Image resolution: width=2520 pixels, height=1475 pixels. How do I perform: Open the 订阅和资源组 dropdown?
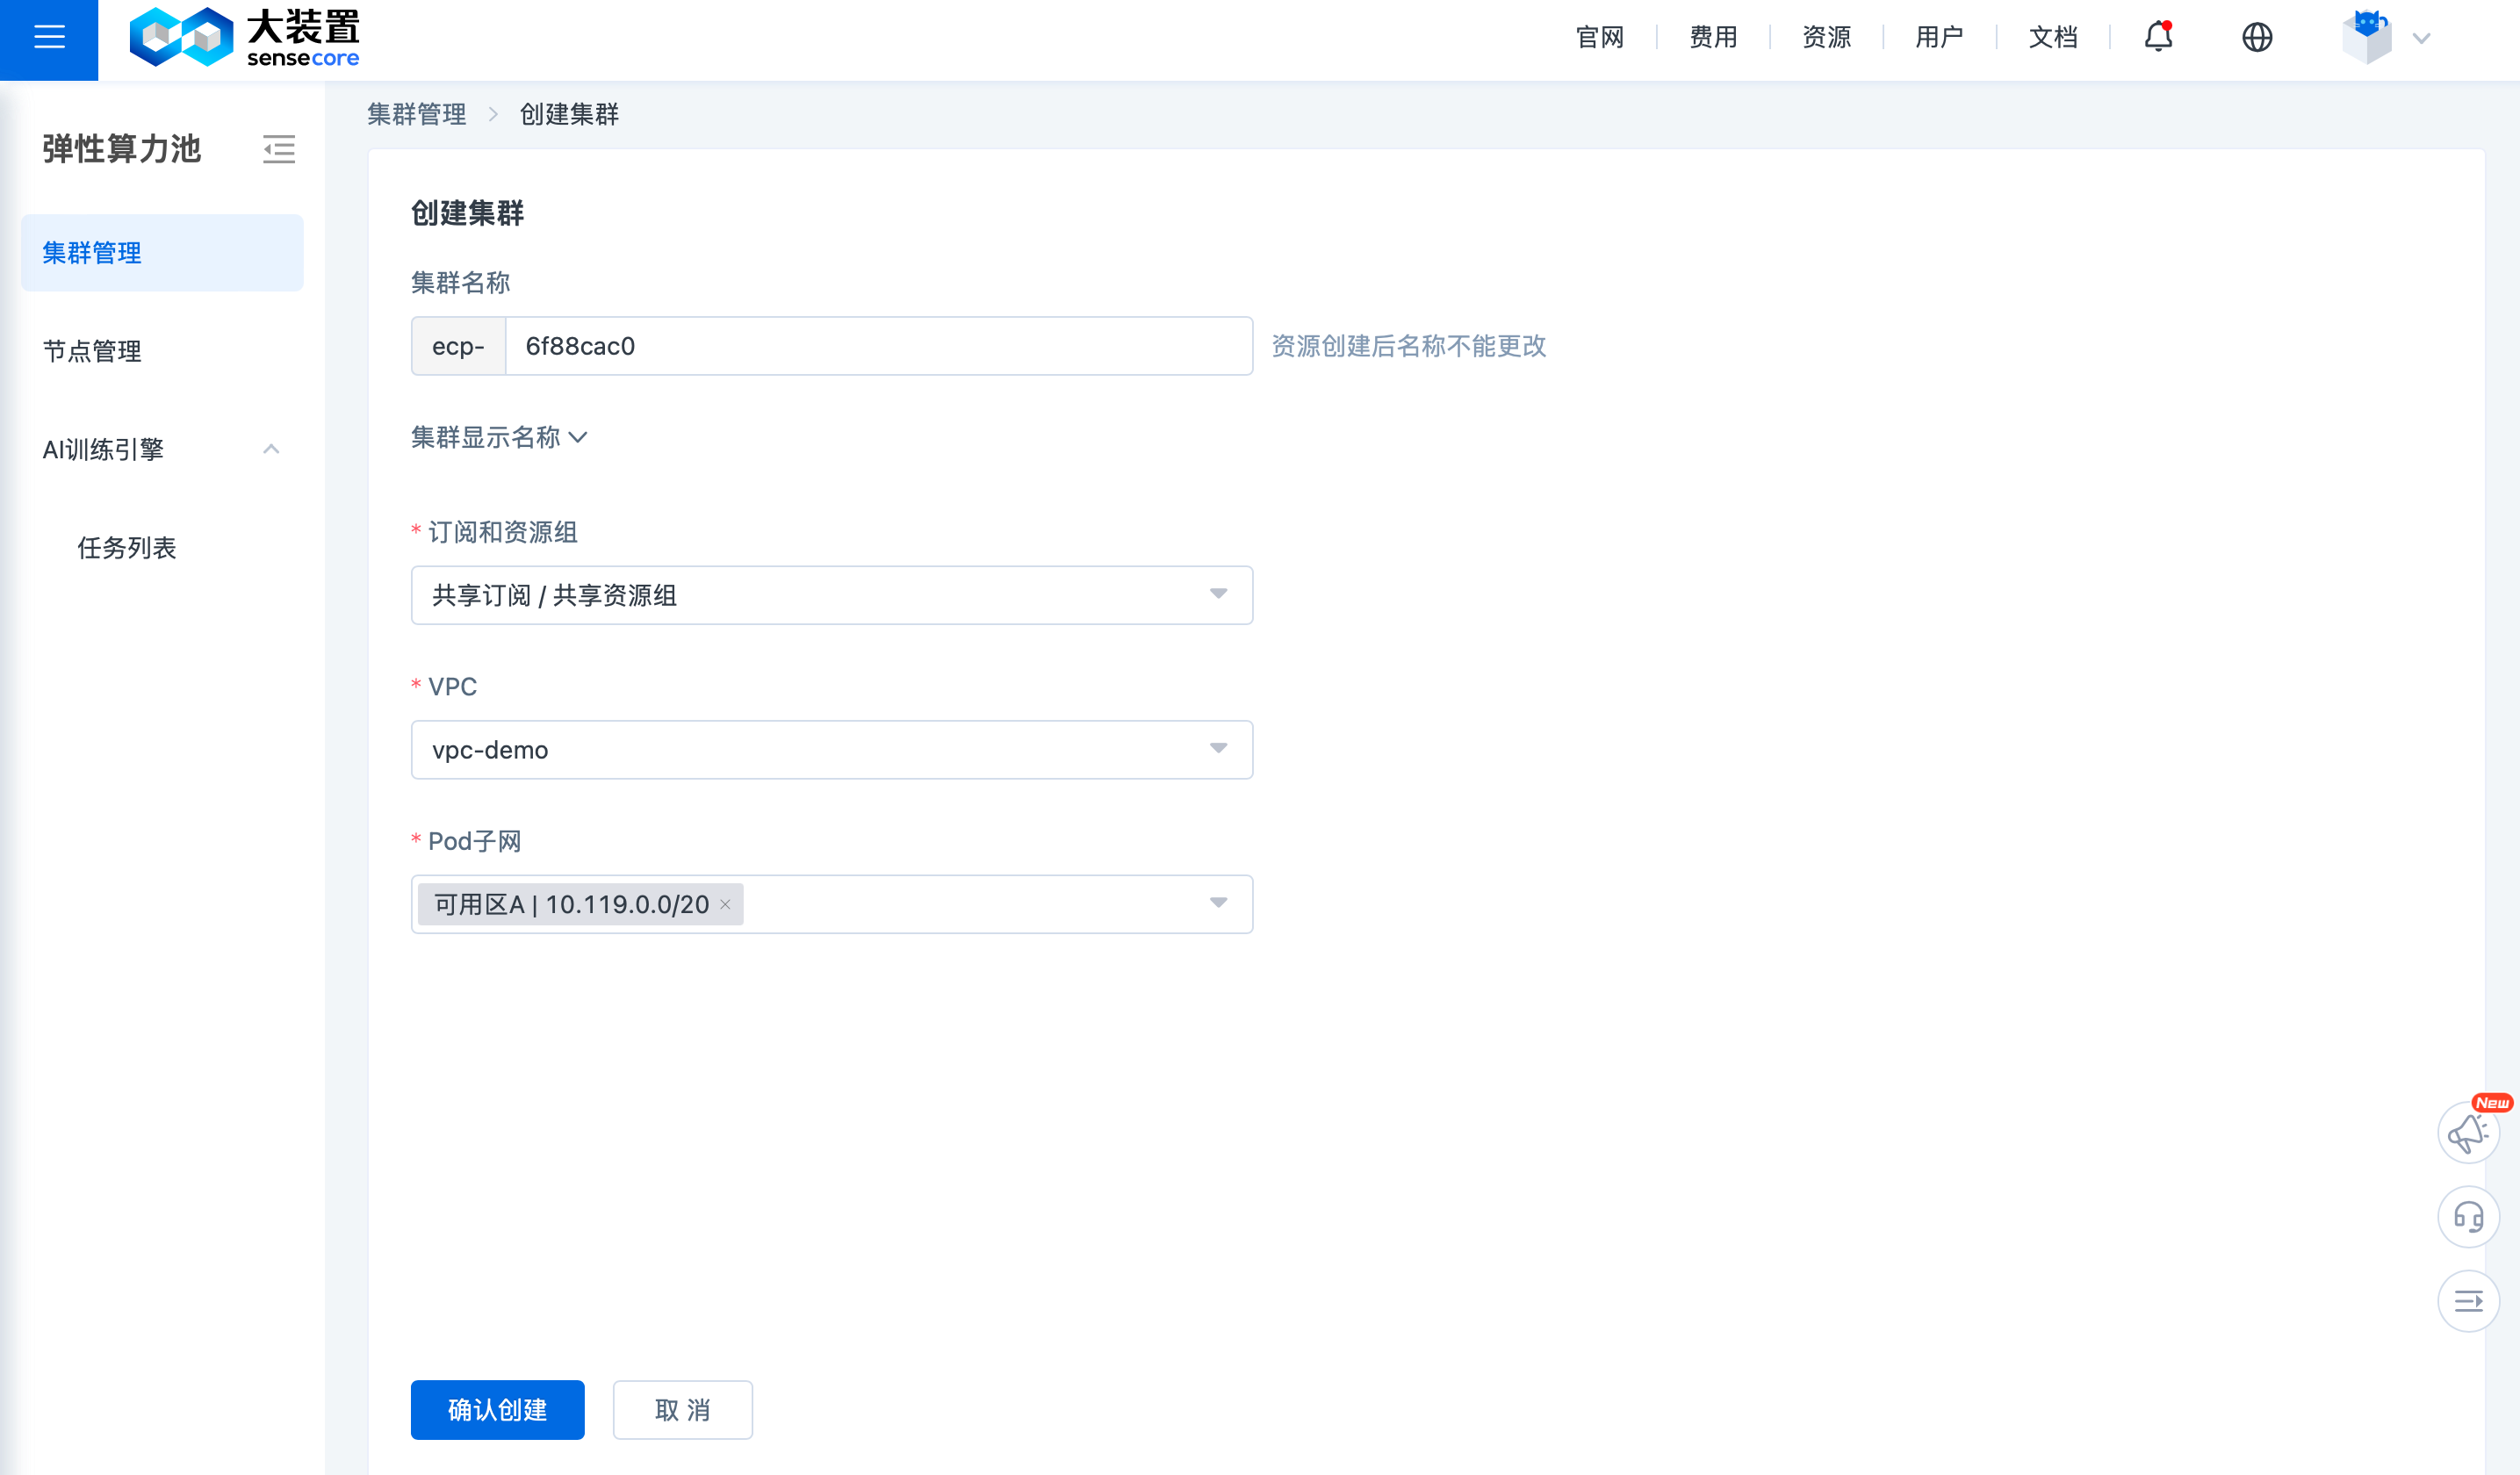coord(832,595)
